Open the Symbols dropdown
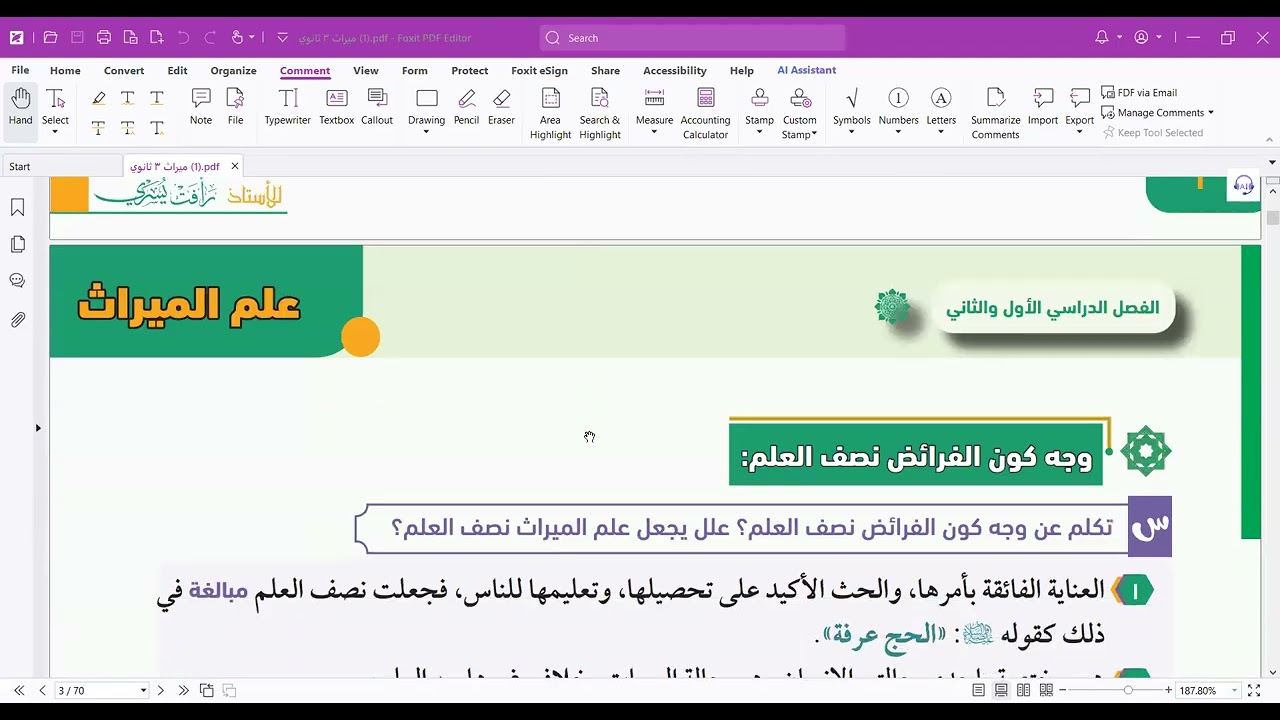The image size is (1280, 720). click(x=852, y=132)
